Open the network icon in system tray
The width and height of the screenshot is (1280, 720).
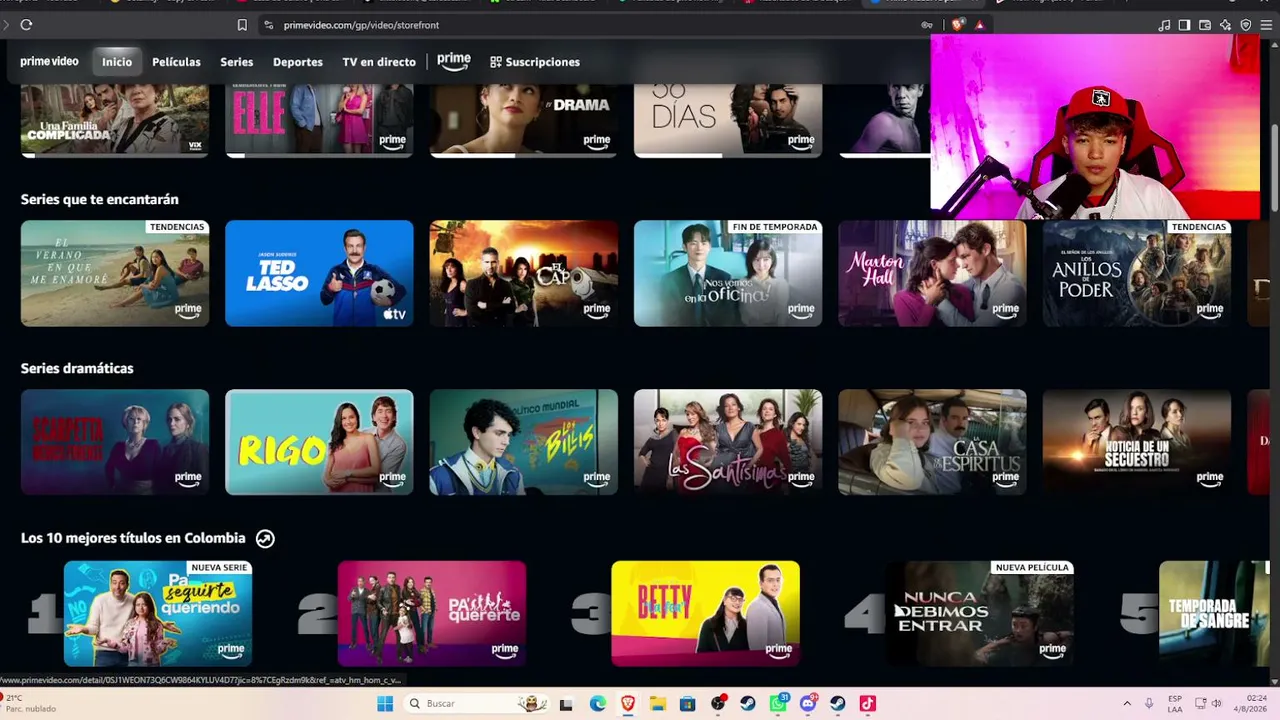click(x=1199, y=704)
